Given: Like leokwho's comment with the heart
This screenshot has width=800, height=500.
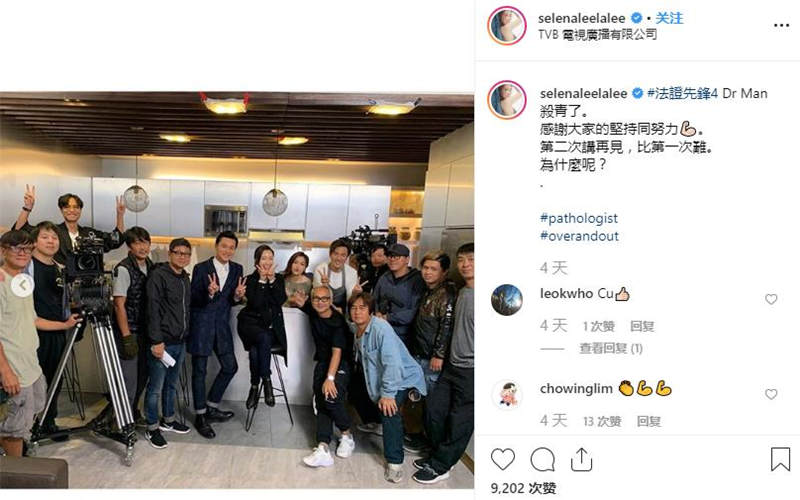Looking at the screenshot, I should coord(771,299).
